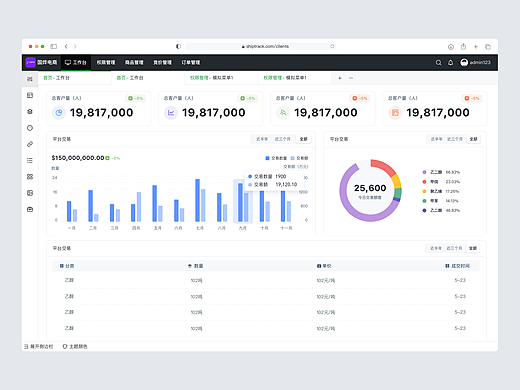Show browser tab overview icon
520x390 pixels.
(x=488, y=47)
